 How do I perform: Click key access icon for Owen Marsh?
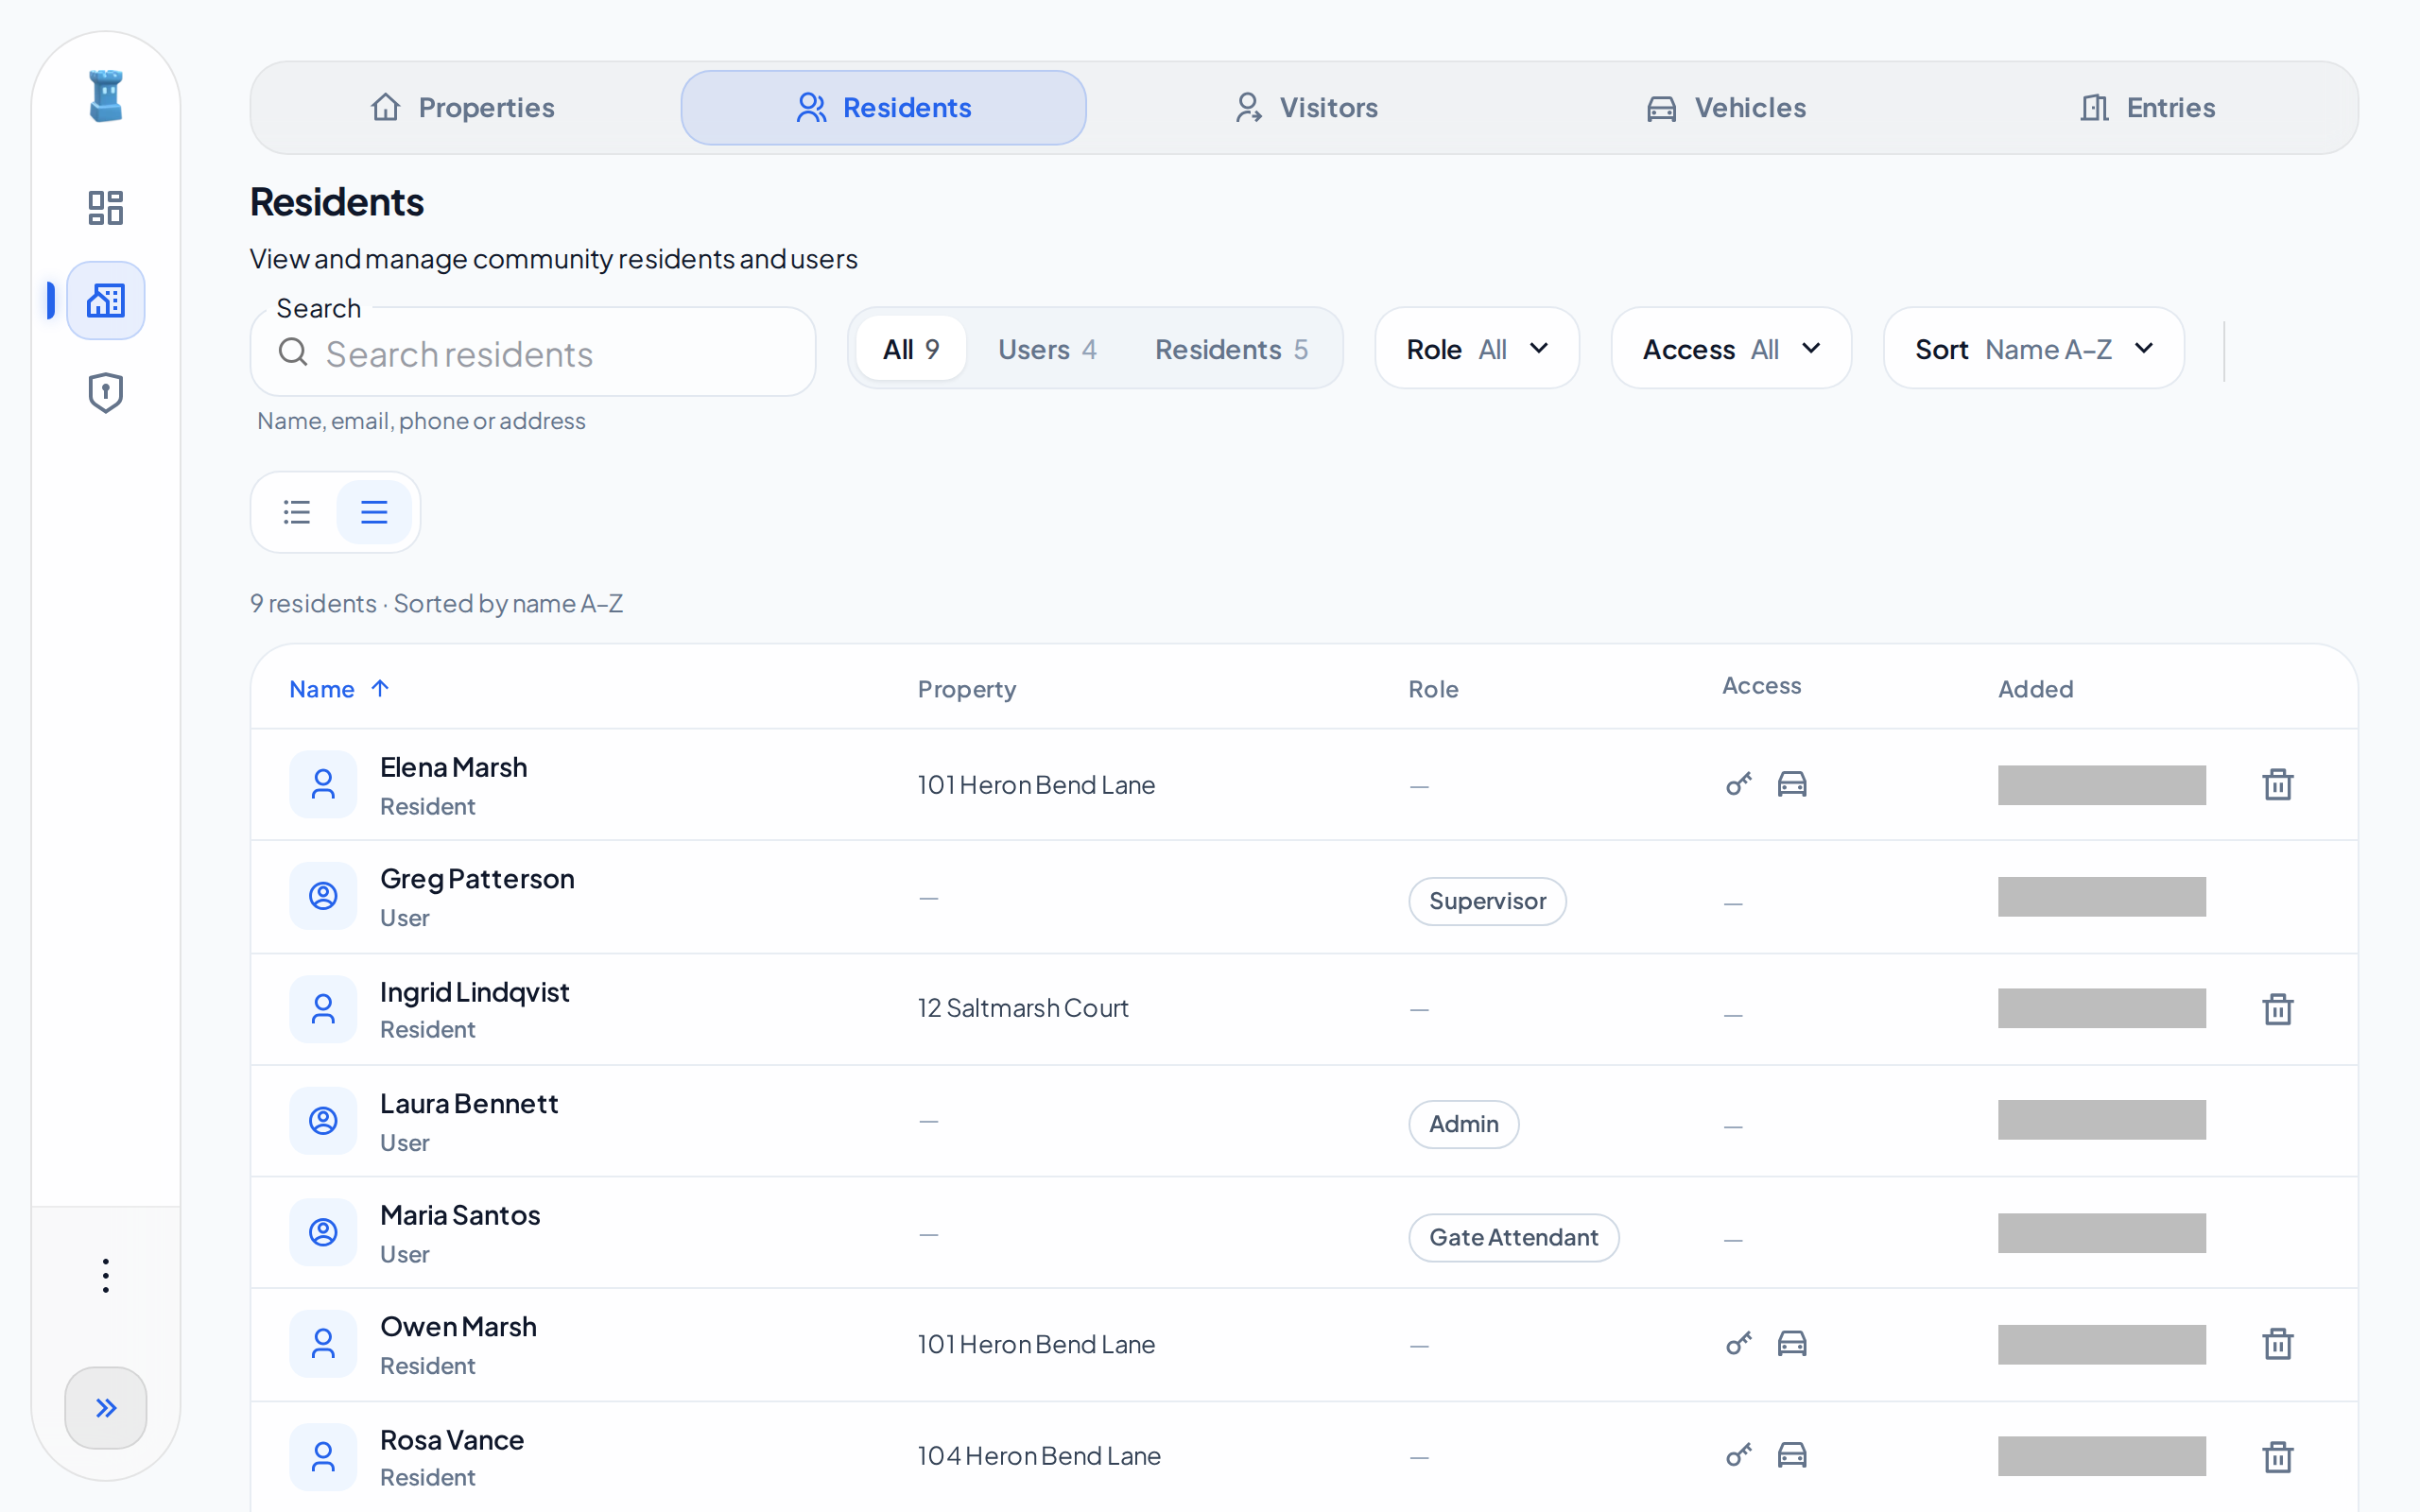(1739, 1343)
